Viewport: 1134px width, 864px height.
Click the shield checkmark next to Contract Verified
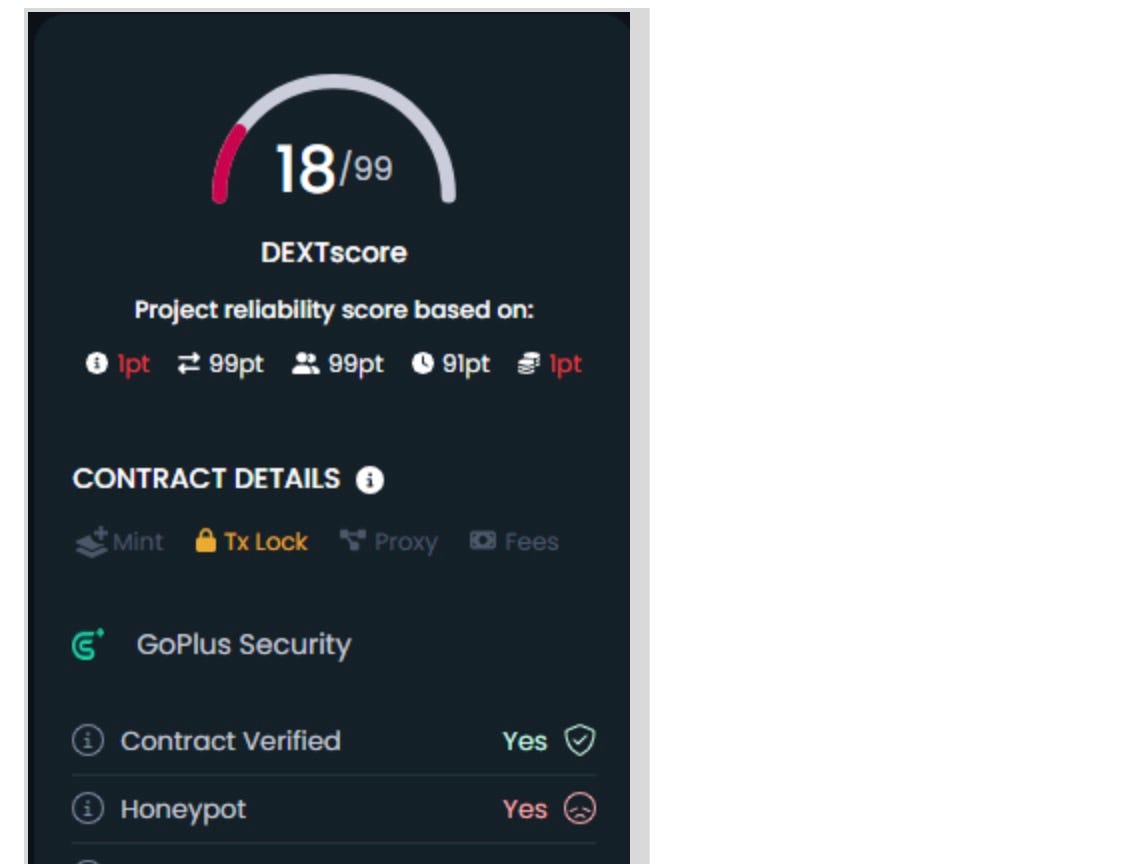[582, 740]
